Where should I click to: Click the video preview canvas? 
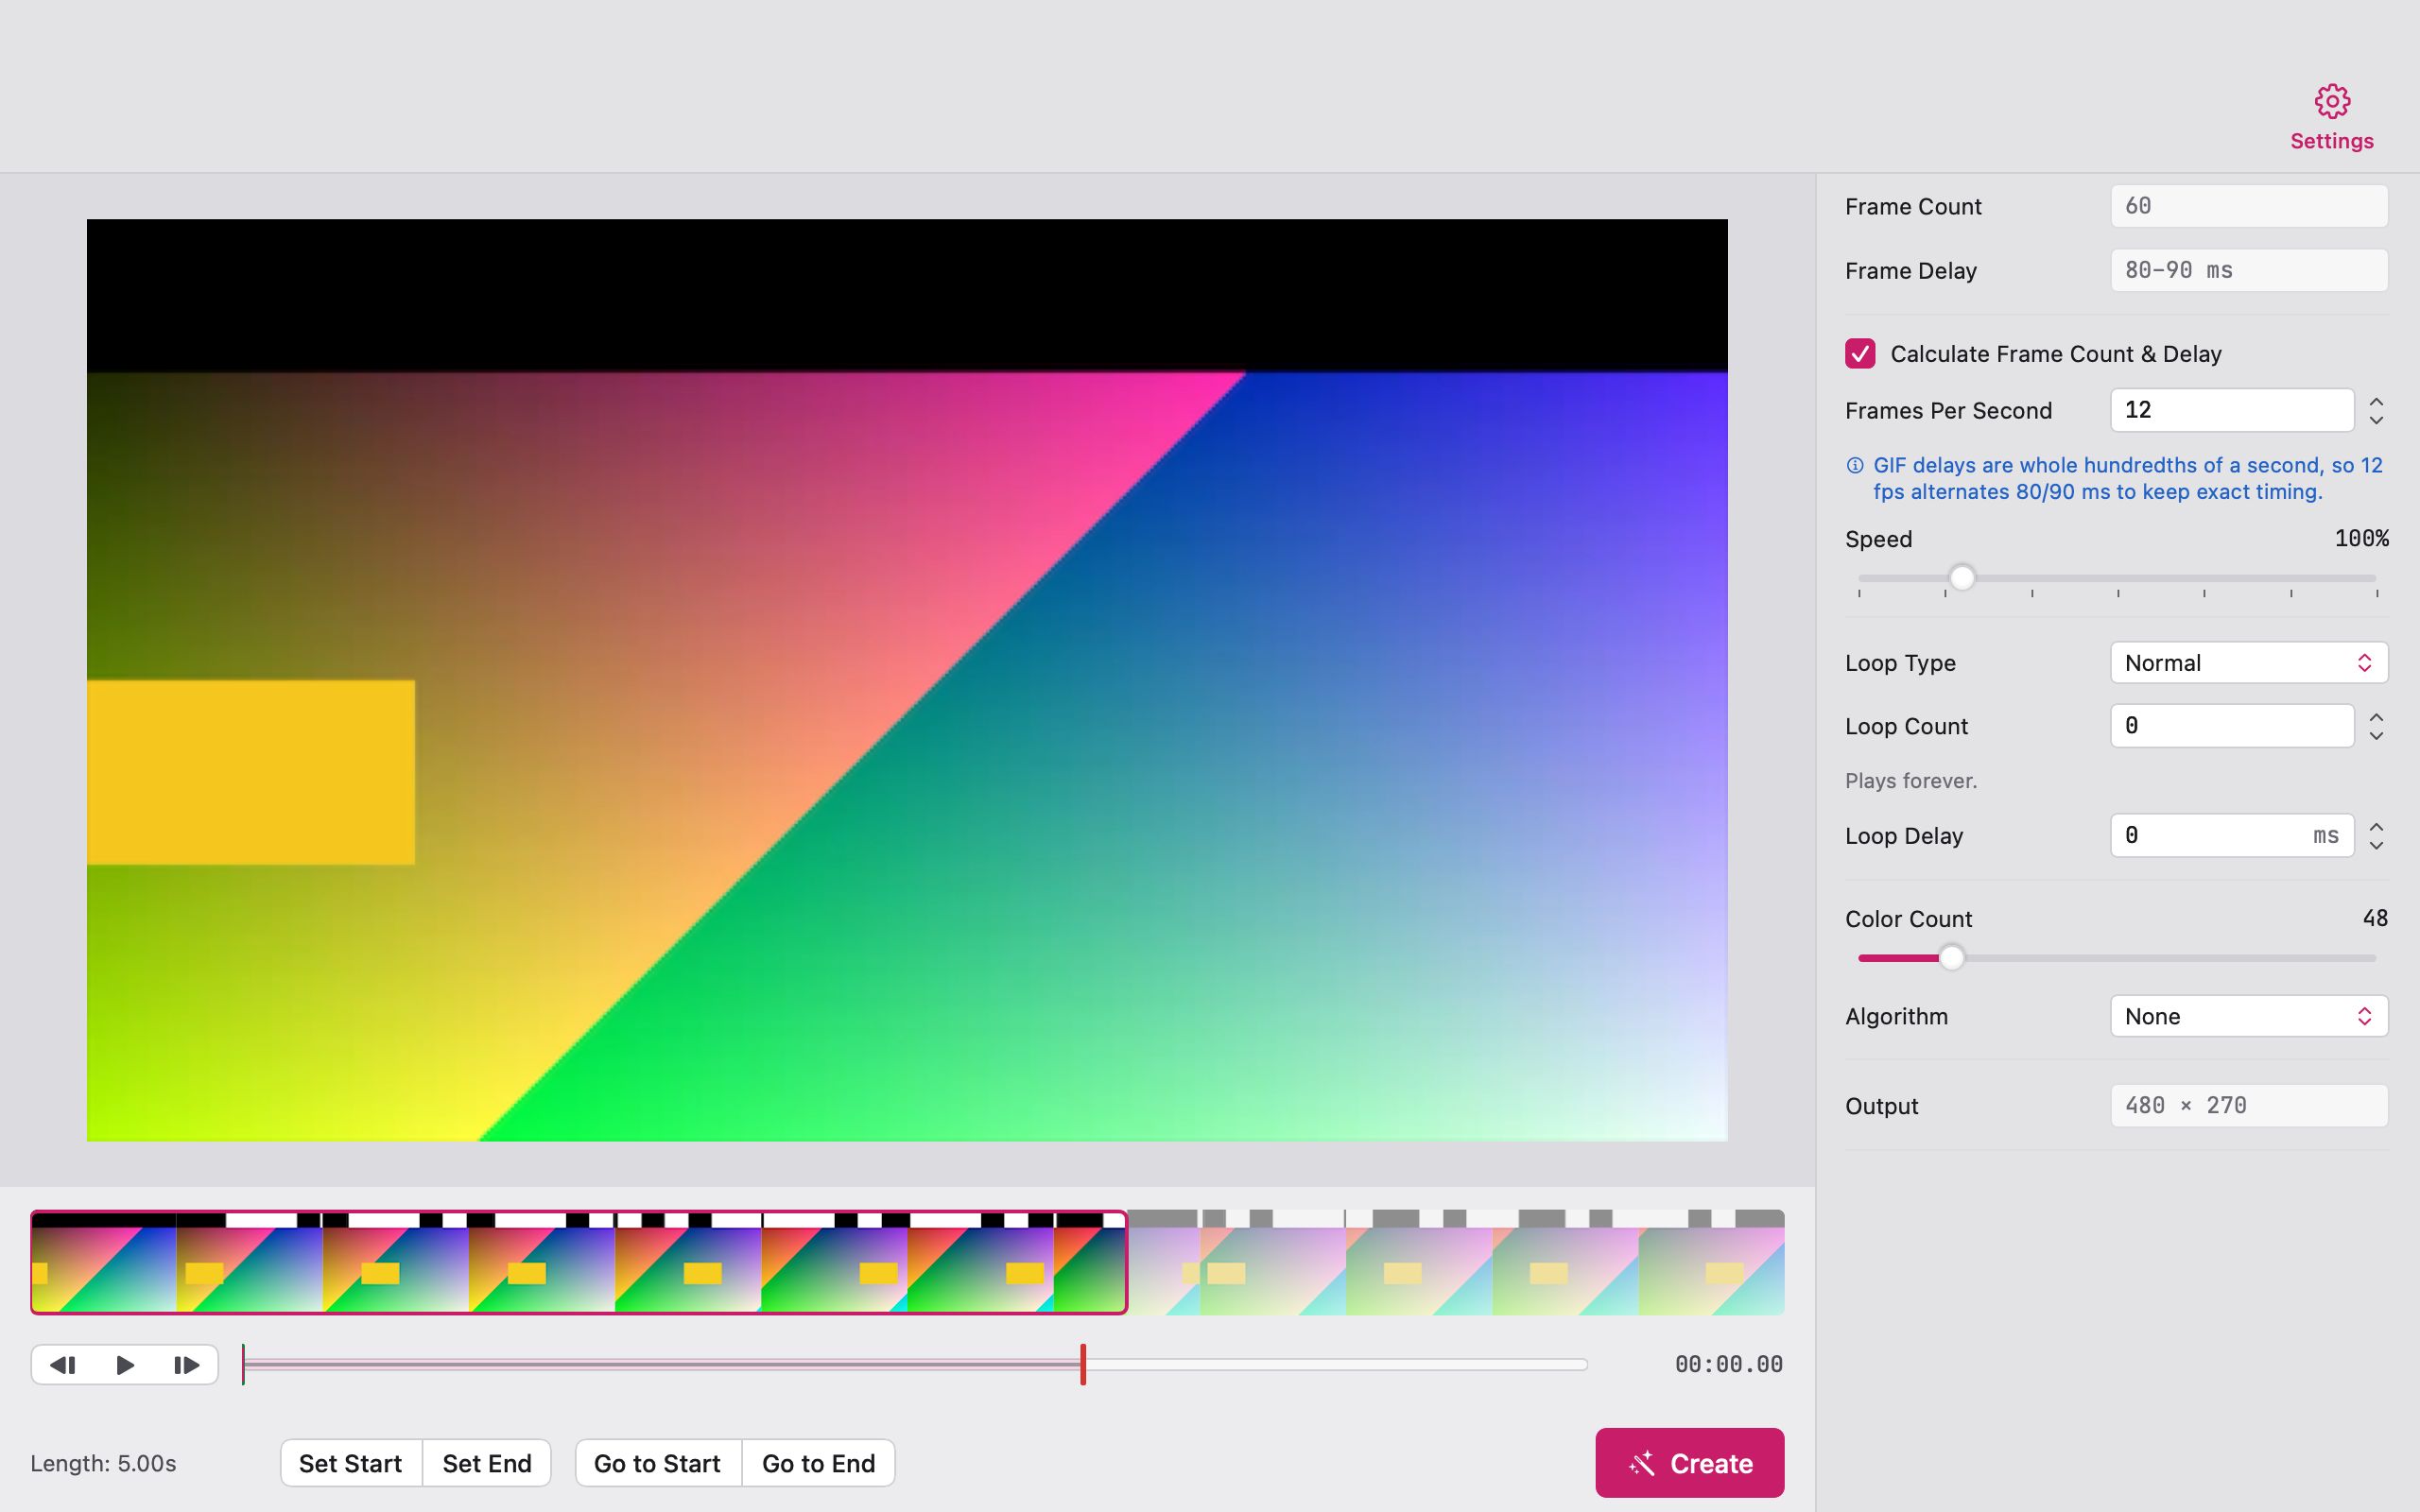907,680
